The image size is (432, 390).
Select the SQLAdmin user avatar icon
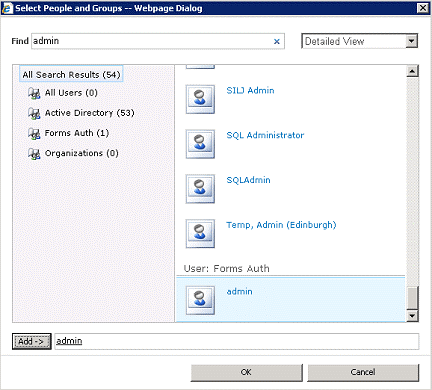200,188
